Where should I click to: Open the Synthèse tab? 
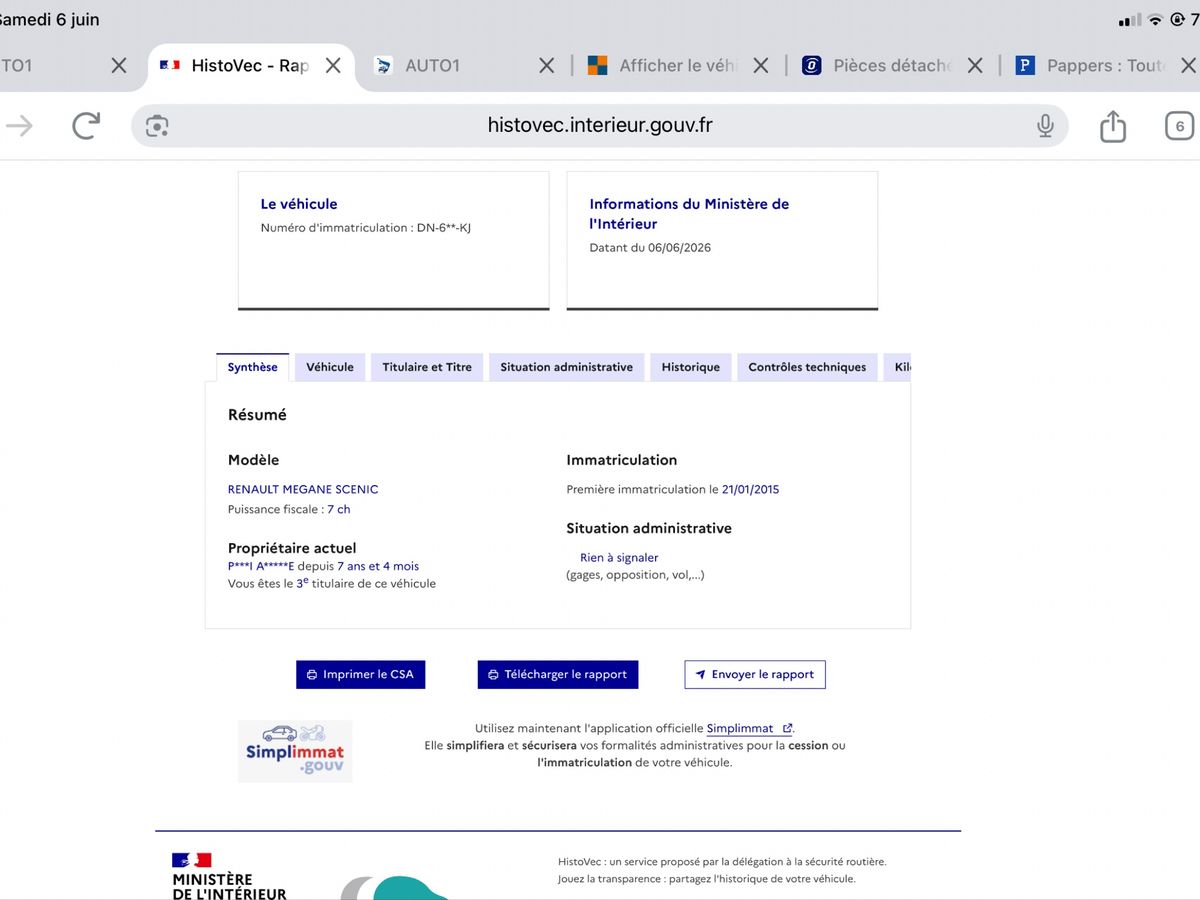pyautogui.click(x=253, y=367)
